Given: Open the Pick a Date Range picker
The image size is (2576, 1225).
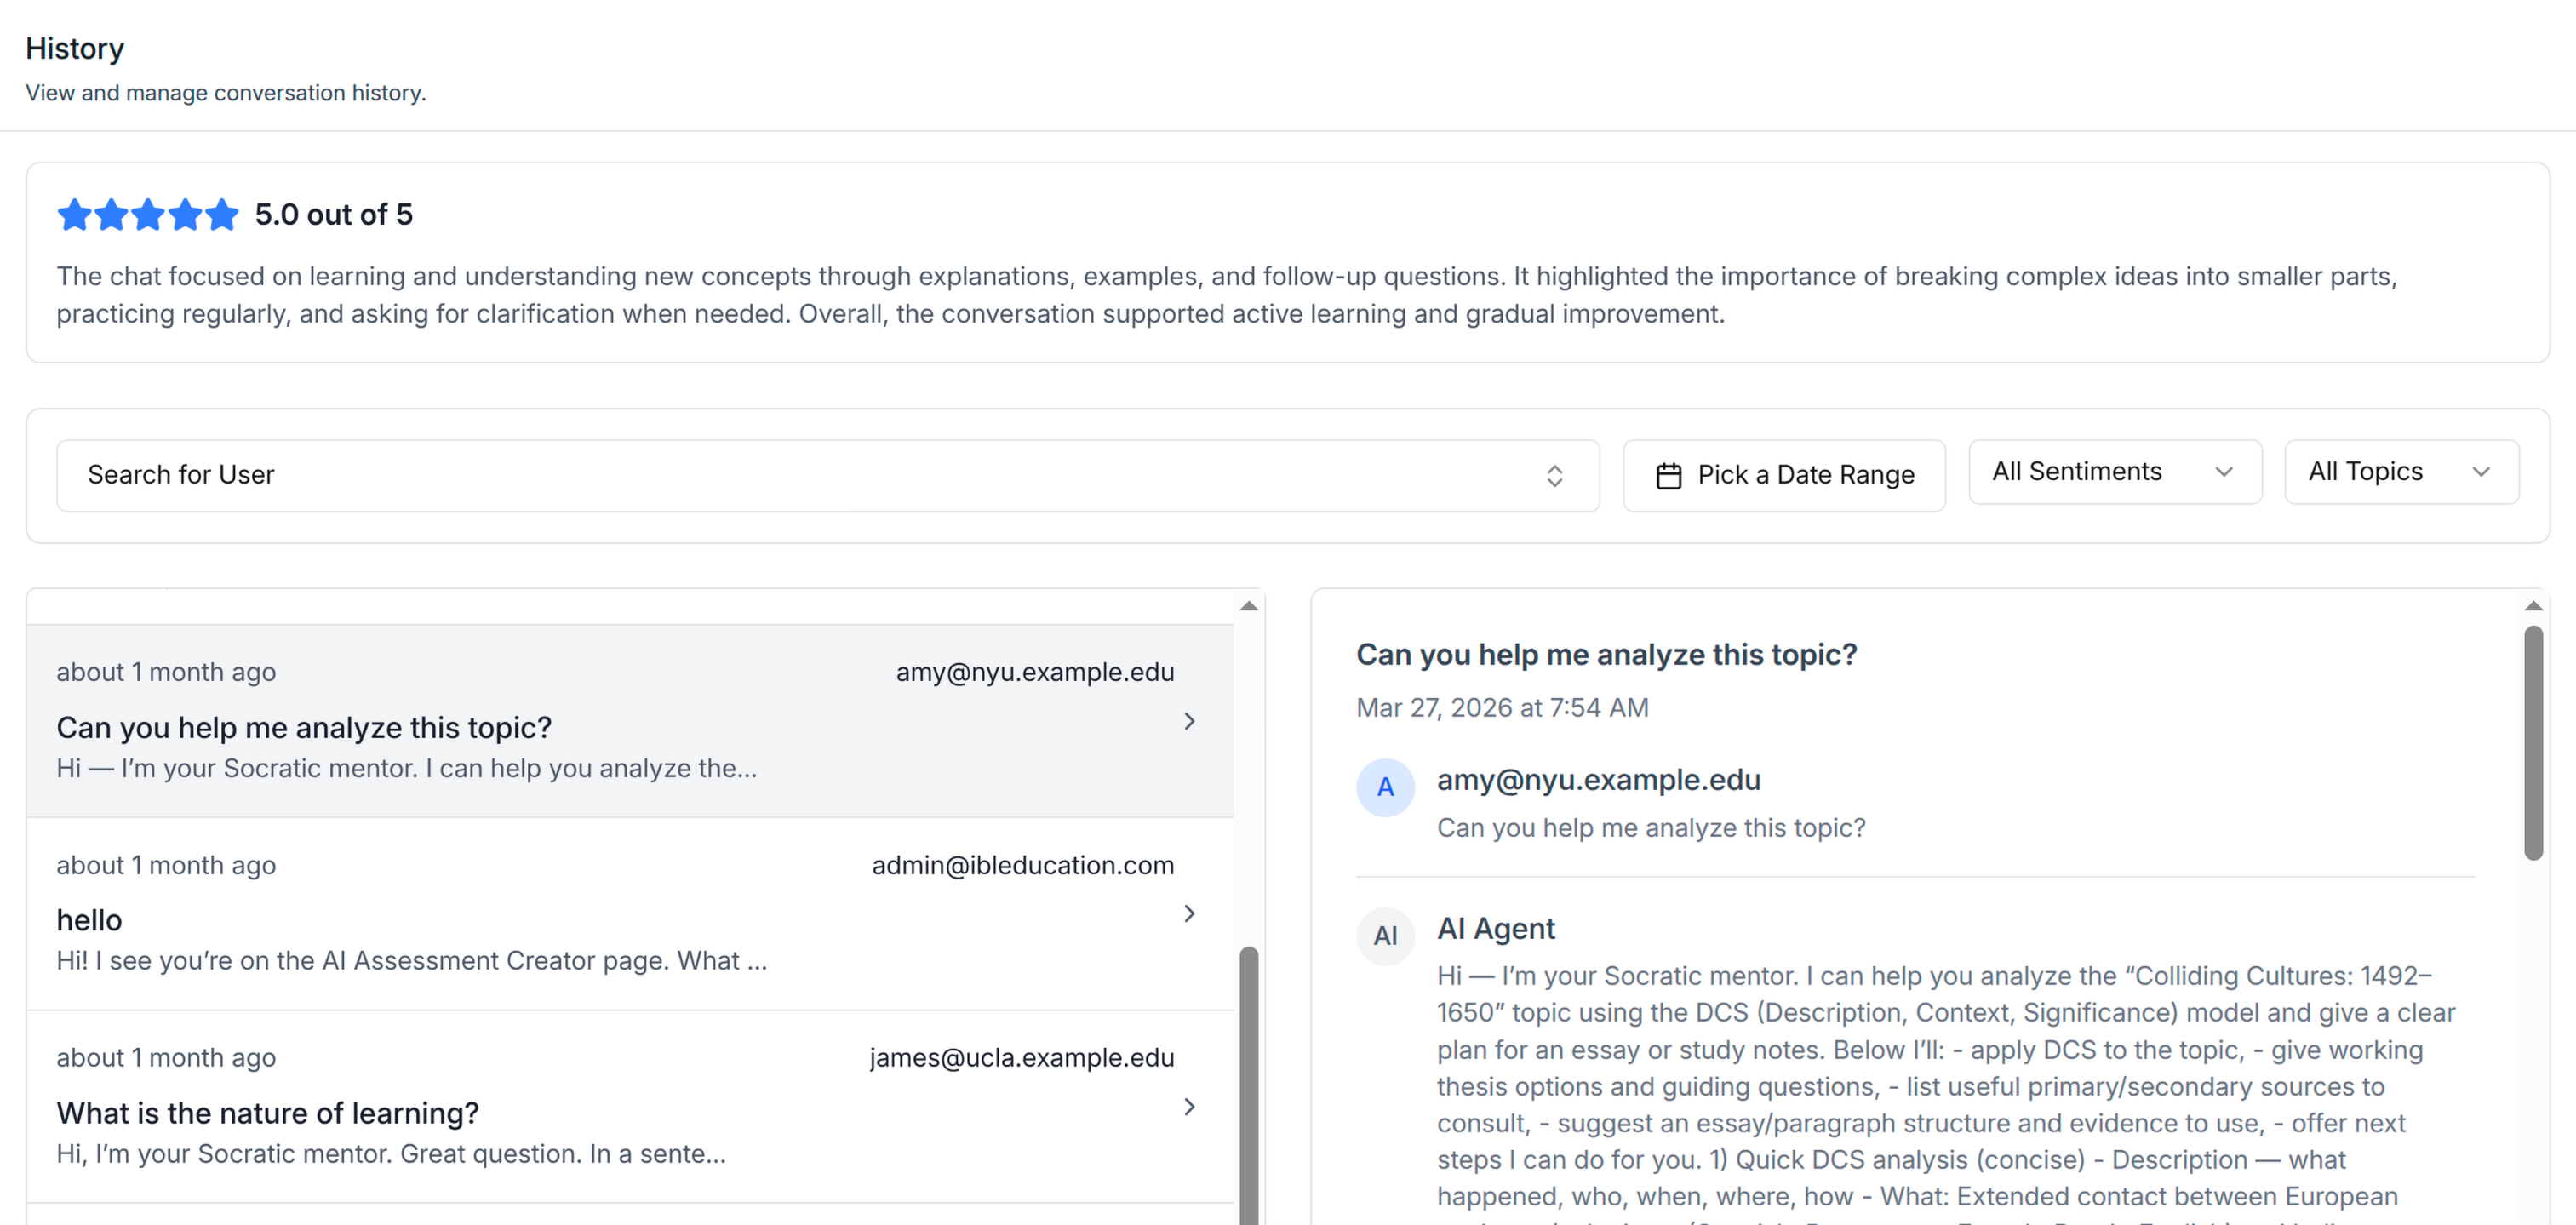Looking at the screenshot, I should point(1784,475).
